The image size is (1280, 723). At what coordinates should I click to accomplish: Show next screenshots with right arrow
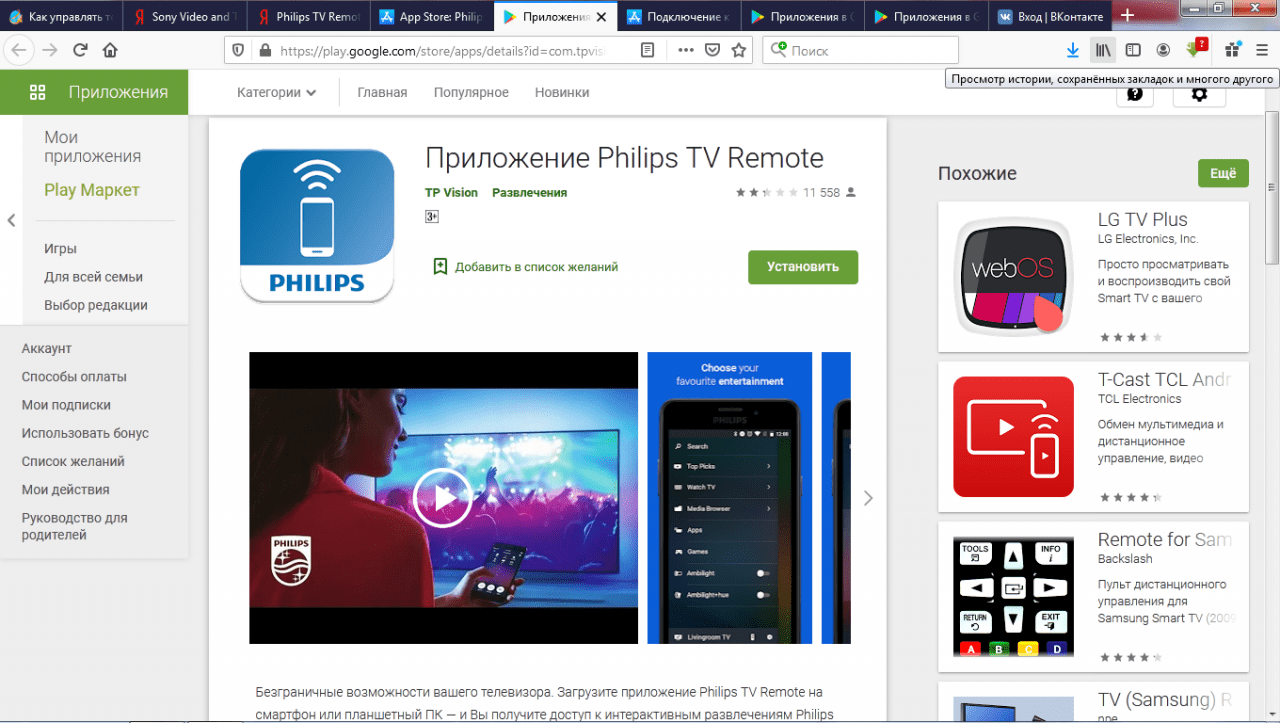868,498
